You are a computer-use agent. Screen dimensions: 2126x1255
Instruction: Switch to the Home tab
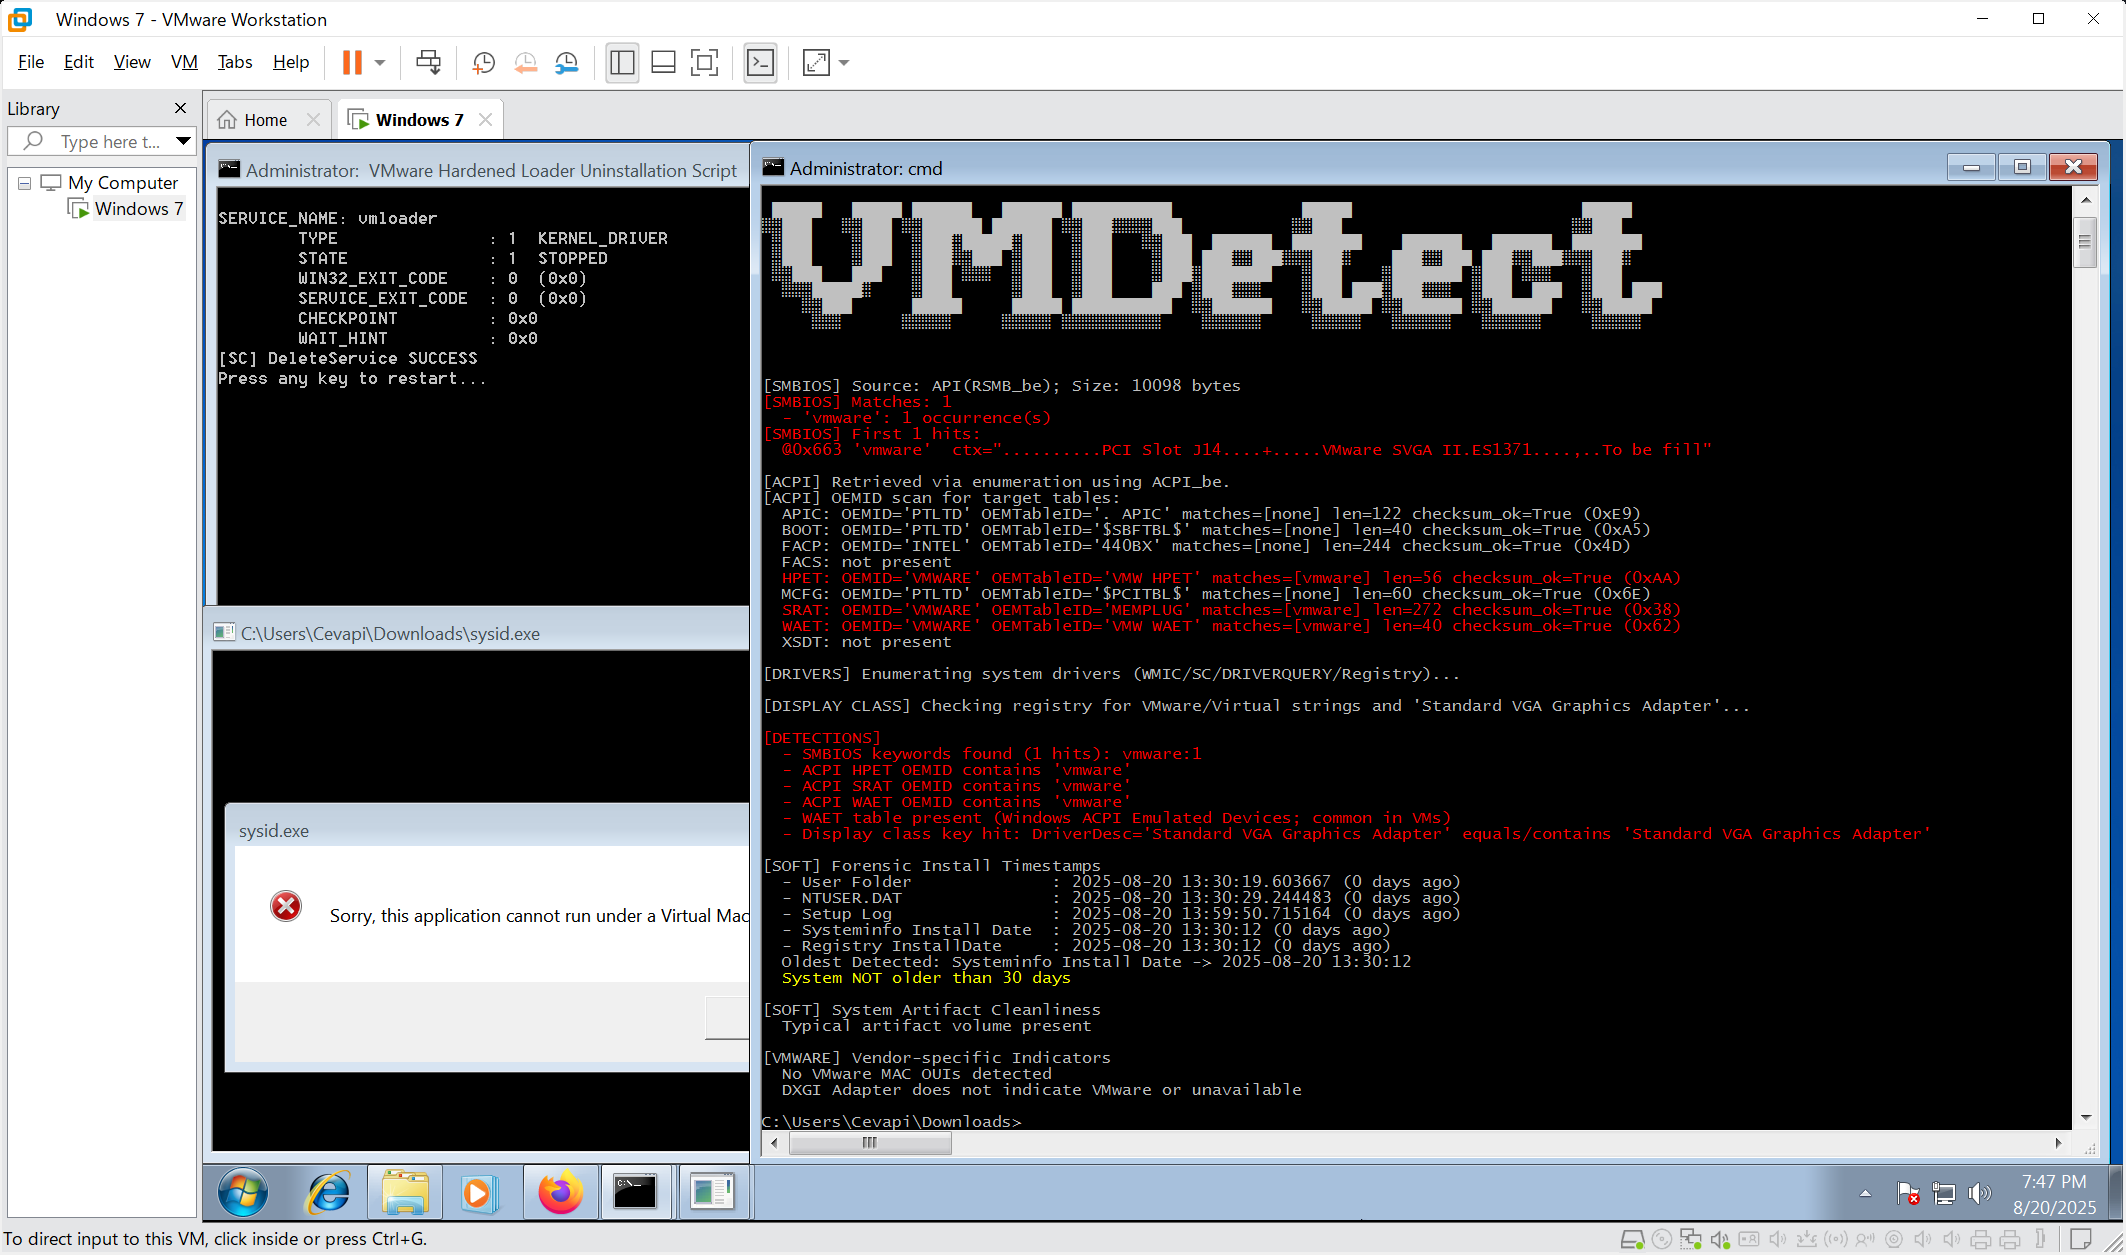(x=265, y=120)
